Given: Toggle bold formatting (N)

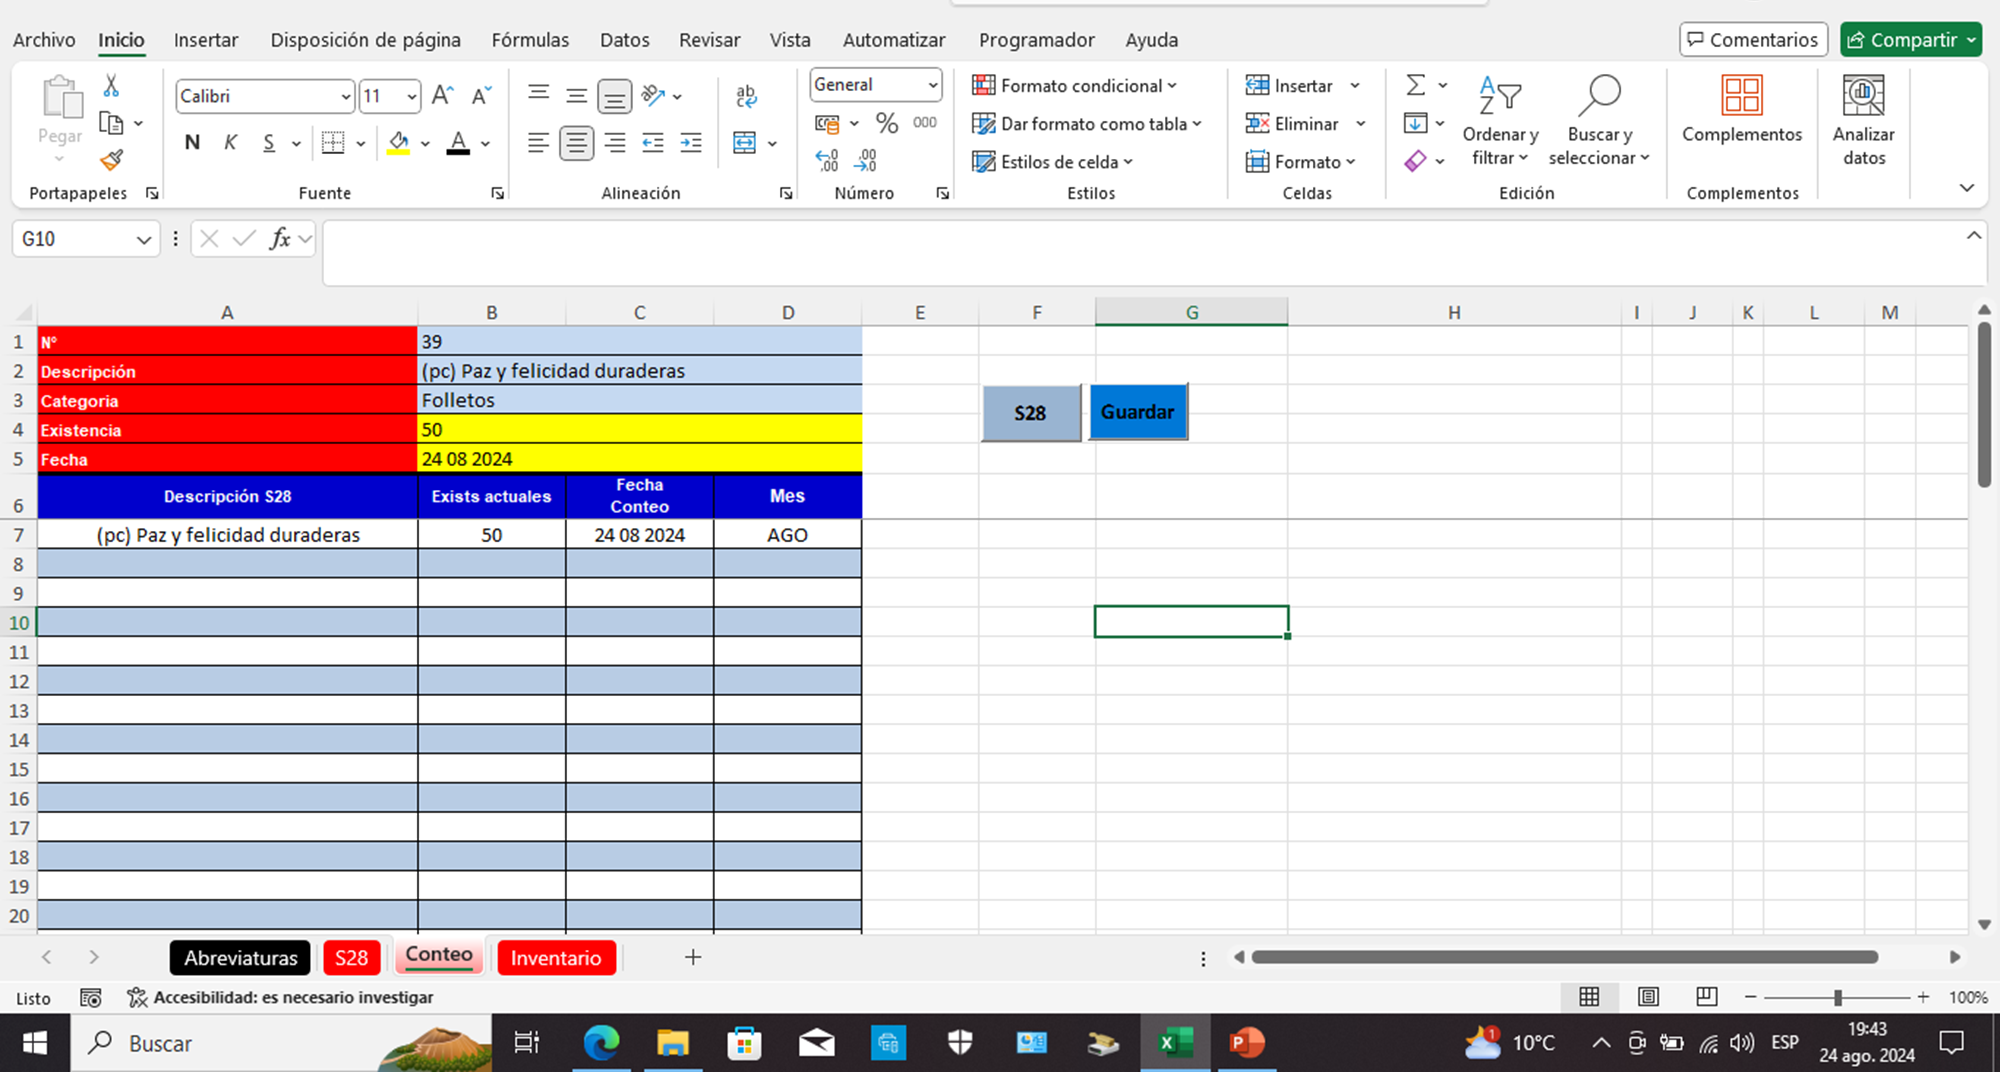Looking at the screenshot, I should pos(192,143).
